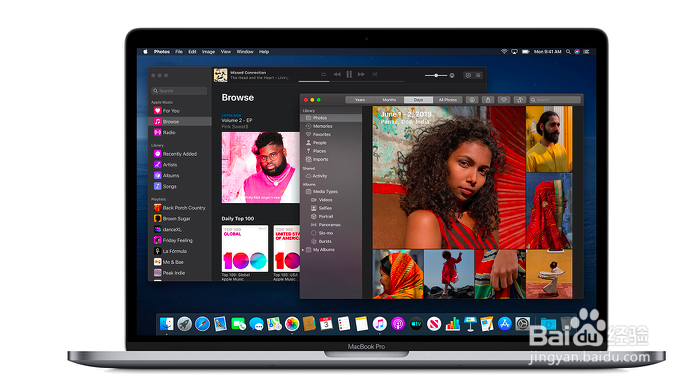Open Recently Added in Music library
Image resolution: width=689 pixels, height=381 pixels.
tap(181, 154)
